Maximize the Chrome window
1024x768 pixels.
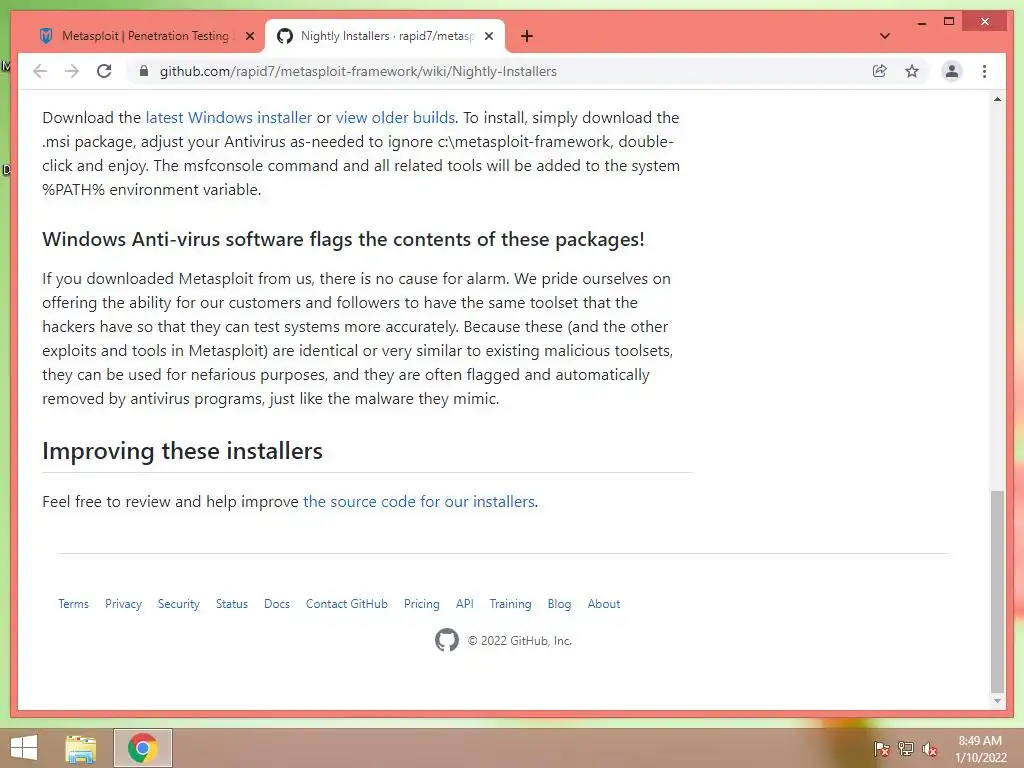tap(949, 22)
